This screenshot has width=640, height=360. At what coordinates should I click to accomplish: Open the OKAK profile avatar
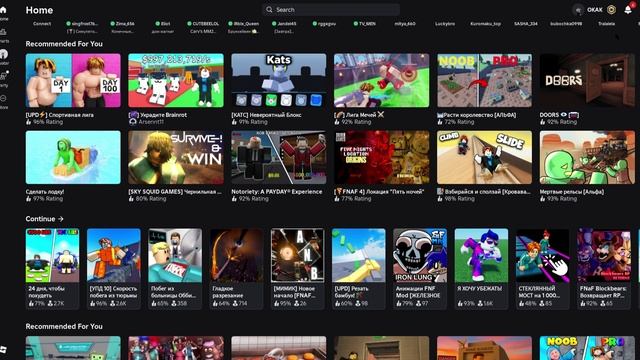tap(578, 10)
